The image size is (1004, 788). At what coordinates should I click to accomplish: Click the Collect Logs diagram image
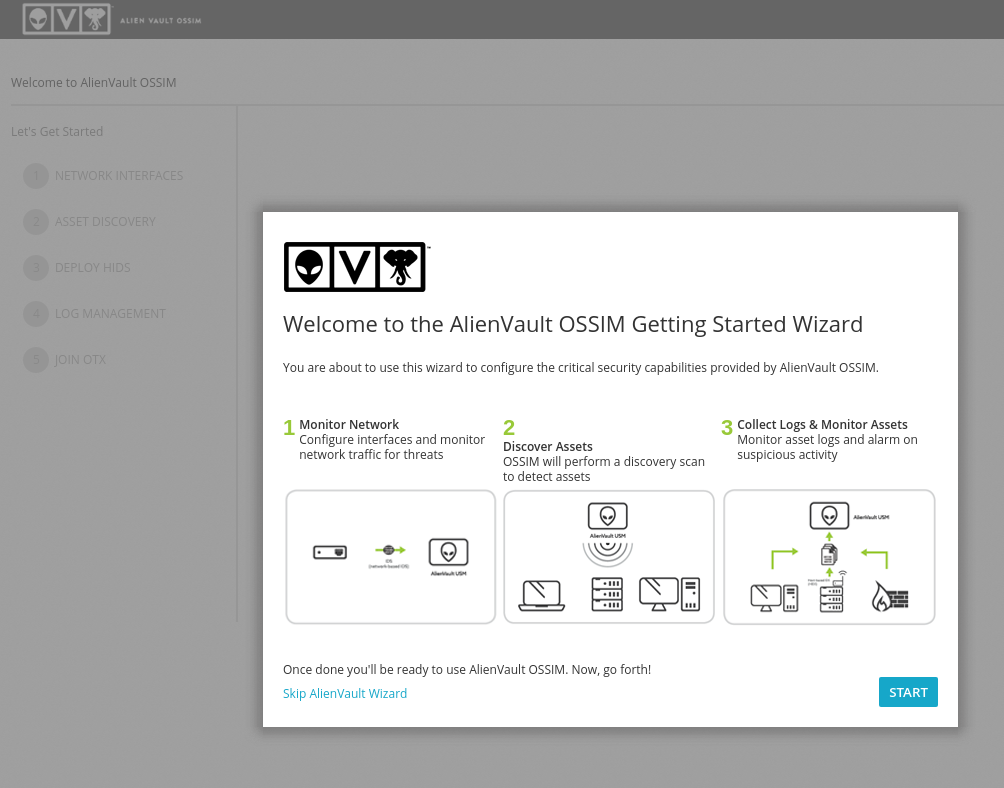(829, 556)
